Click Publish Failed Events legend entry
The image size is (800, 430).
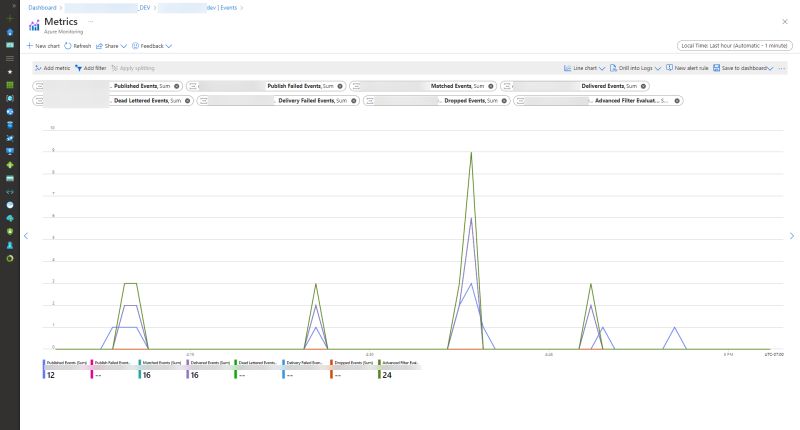[x=113, y=369]
